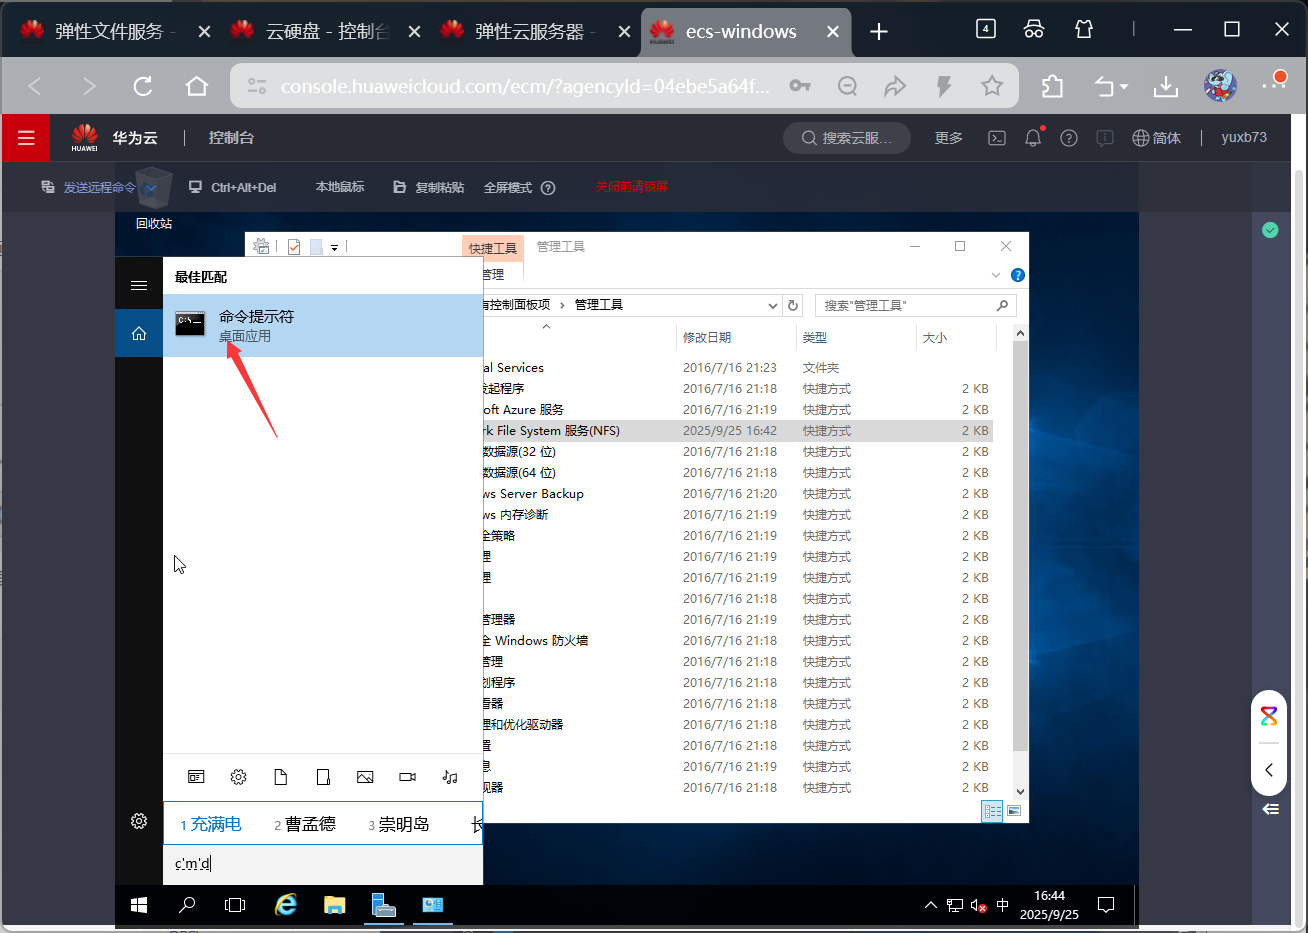The width and height of the screenshot is (1308, 933).
Task: Show hidden tray icons on remote taskbar
Action: click(x=930, y=905)
